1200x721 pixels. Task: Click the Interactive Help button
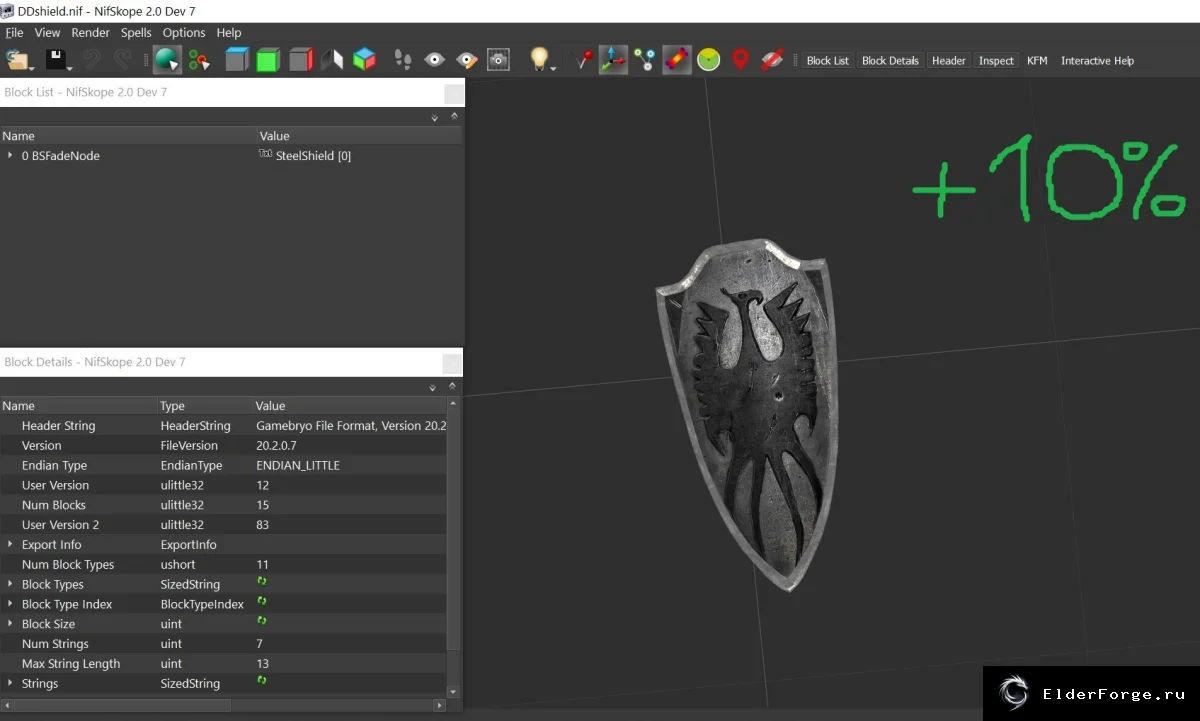1097,61
